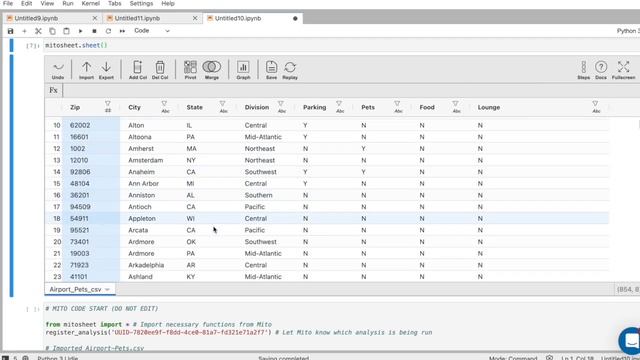
Task: Open the View menu
Action: [x=47, y=4]
